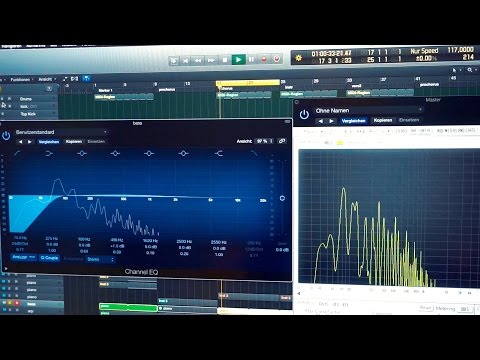The image size is (480, 360).
Task: Click Vergleichen in Channel EQ window
Action: [x=49, y=142]
